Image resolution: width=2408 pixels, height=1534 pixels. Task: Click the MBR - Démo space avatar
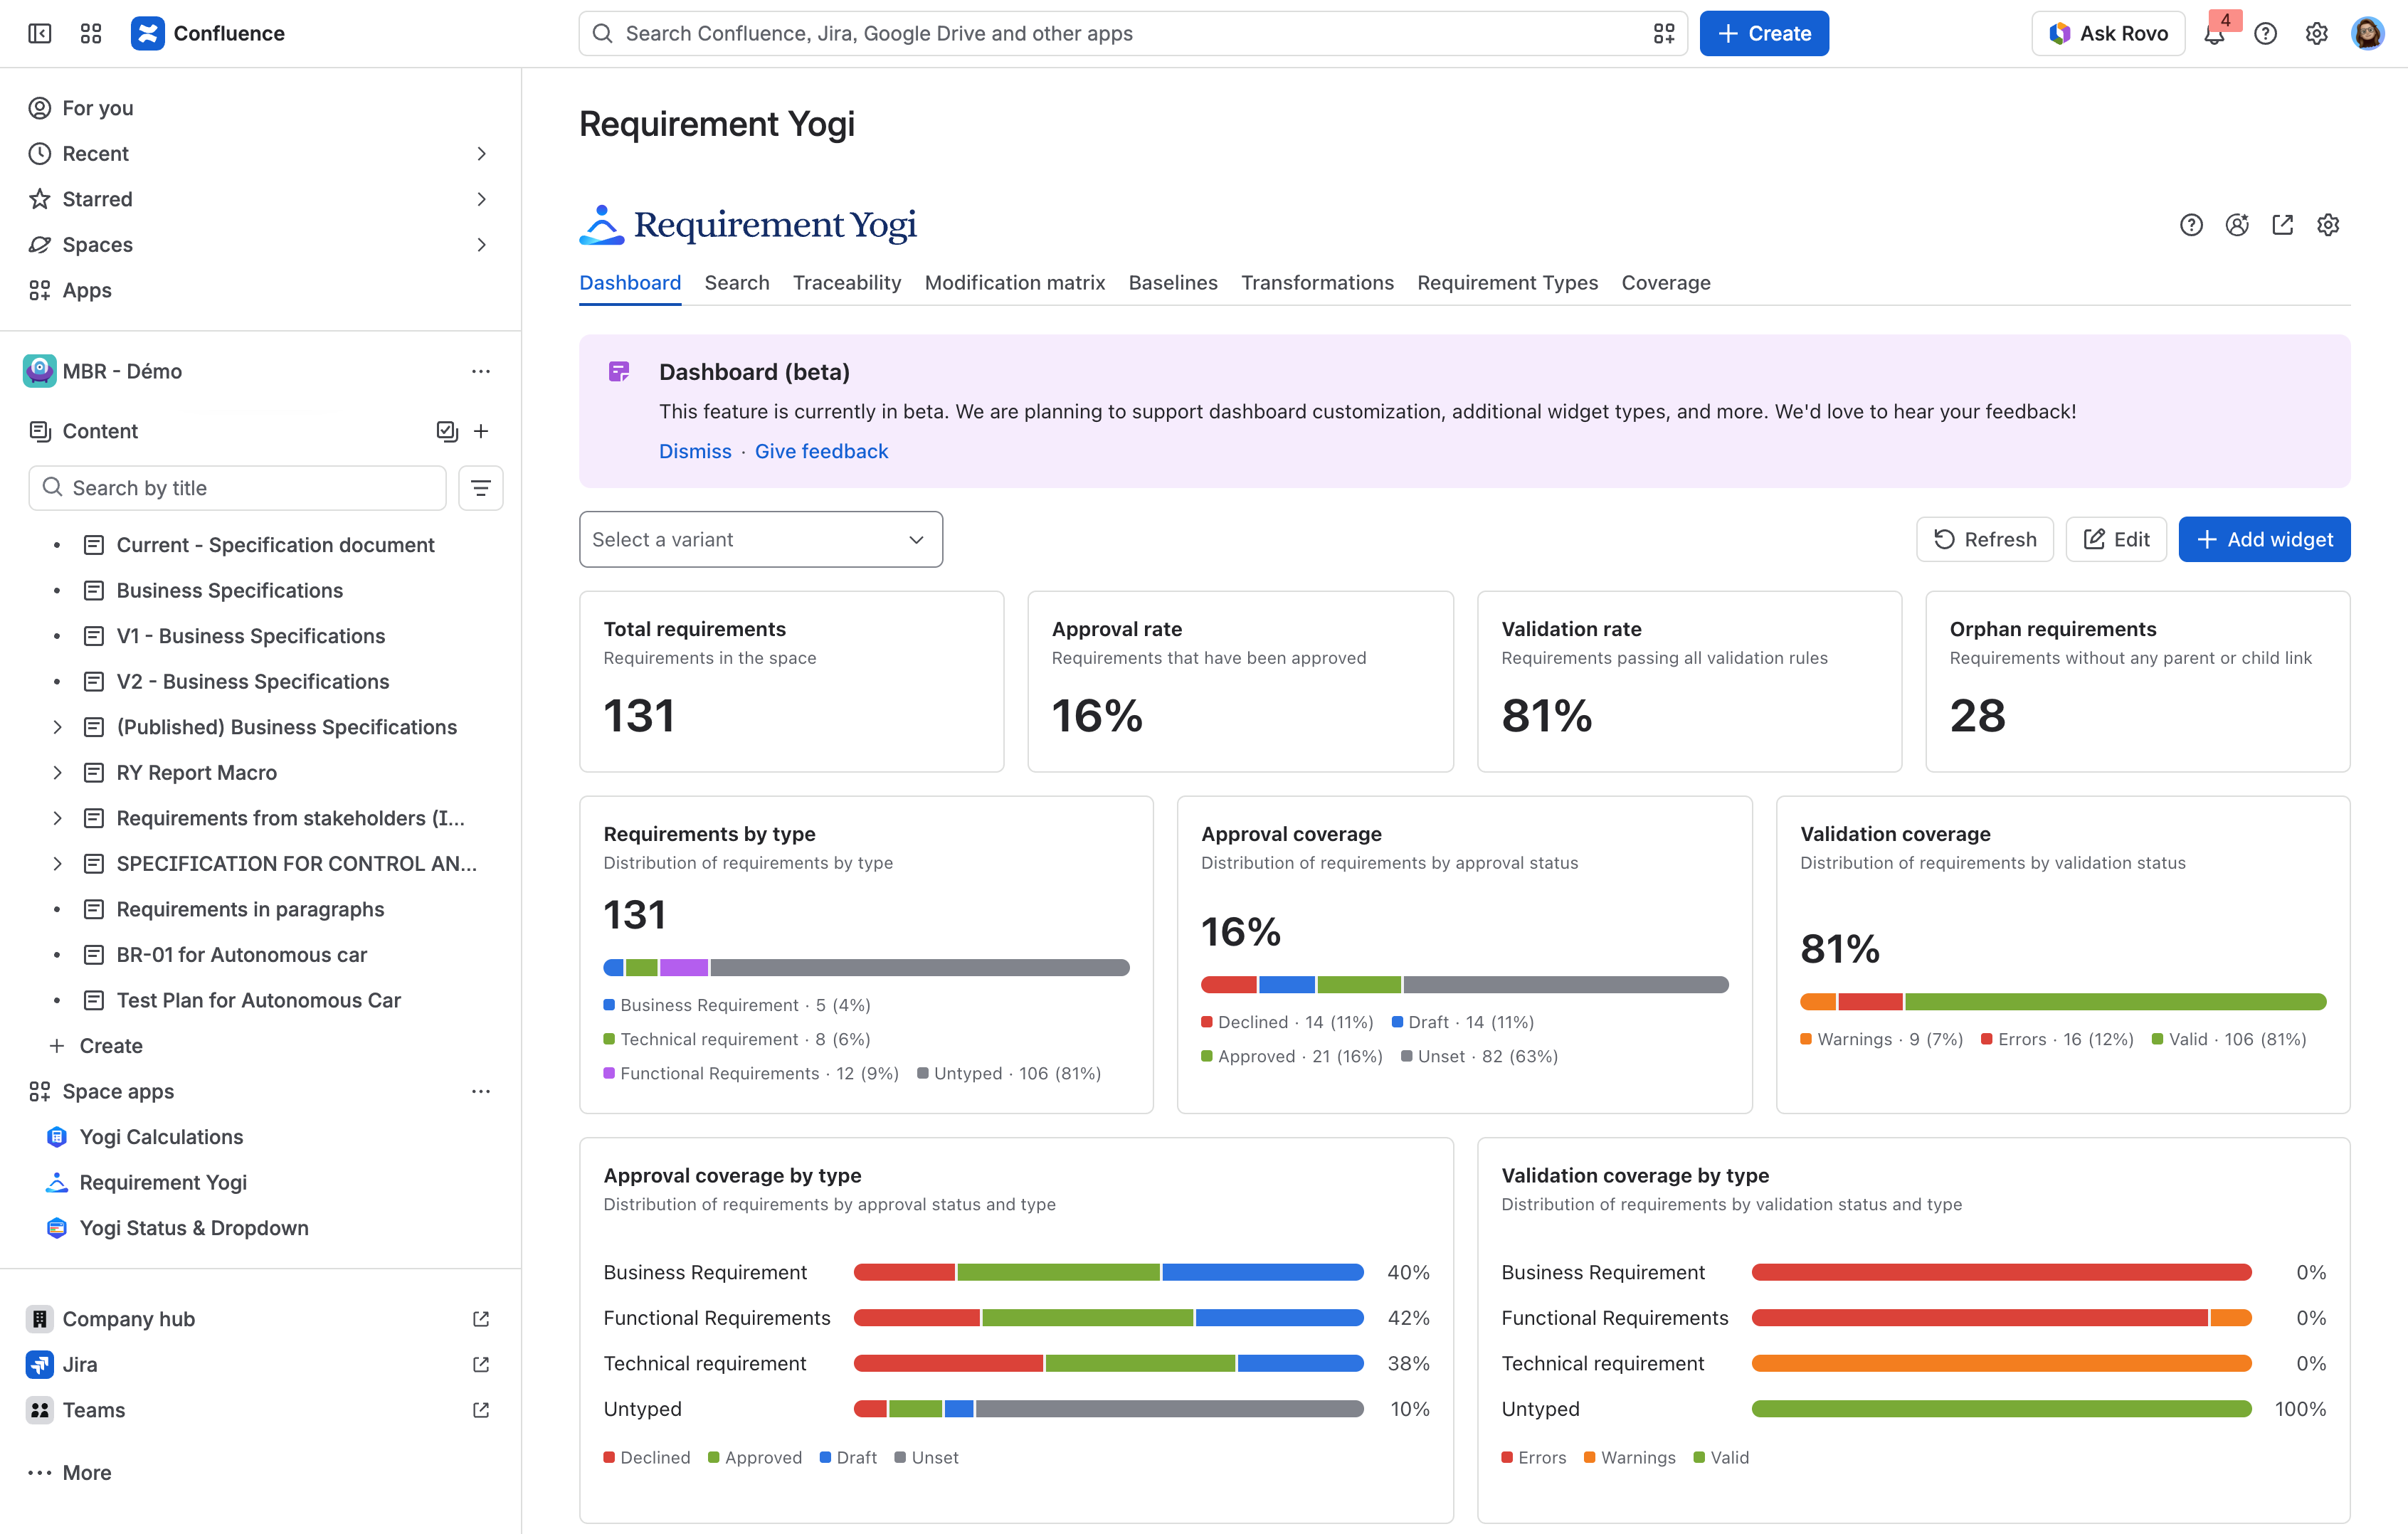[40, 371]
